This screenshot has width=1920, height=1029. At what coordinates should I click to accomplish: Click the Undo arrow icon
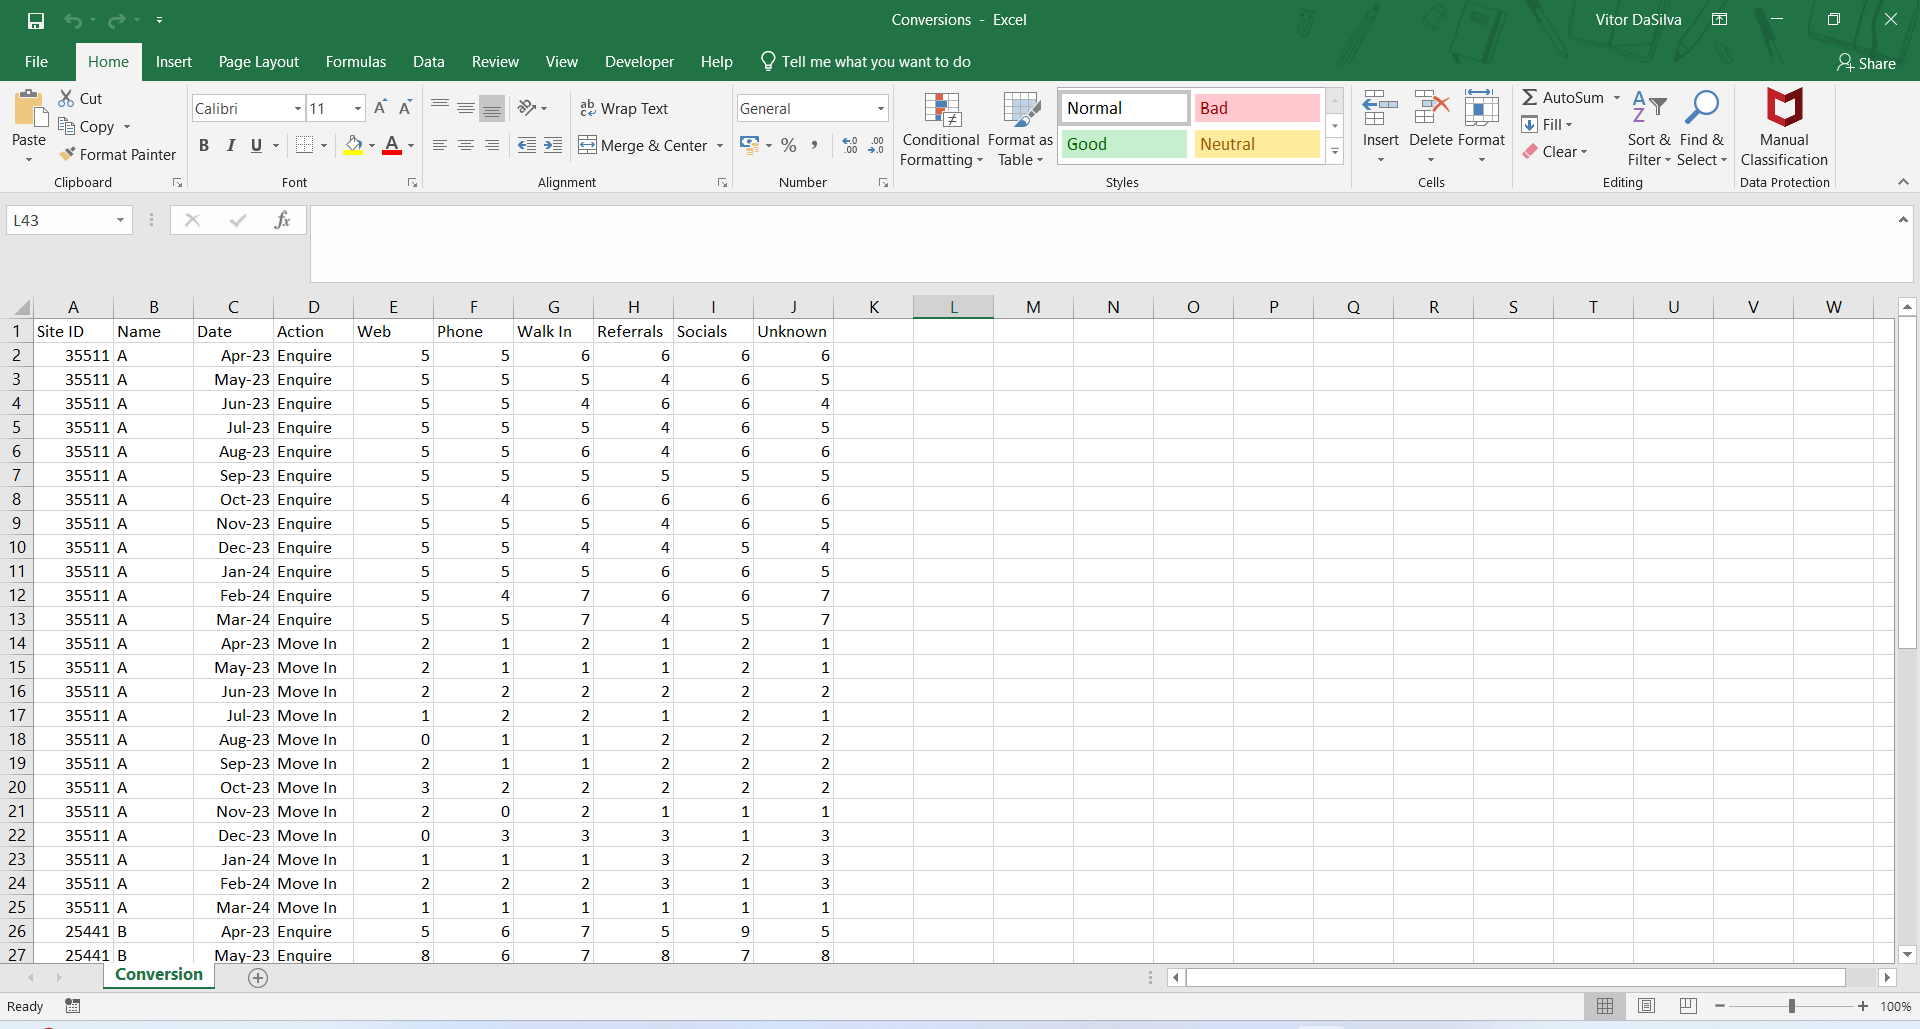coord(73,20)
